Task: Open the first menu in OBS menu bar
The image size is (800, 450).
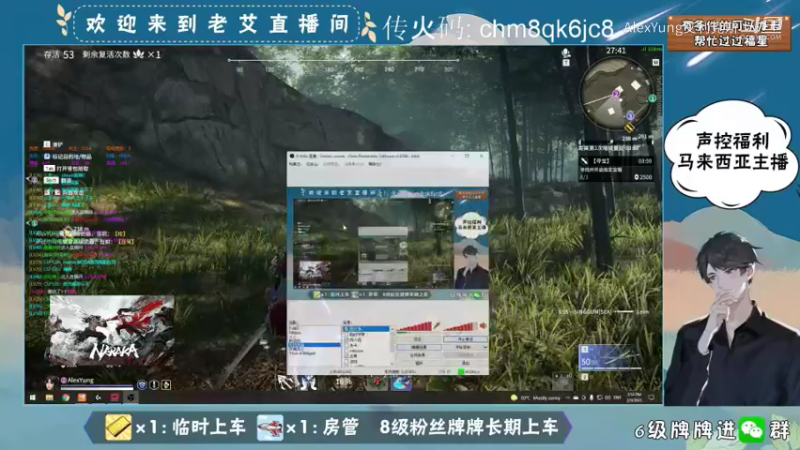Action: tap(295, 164)
